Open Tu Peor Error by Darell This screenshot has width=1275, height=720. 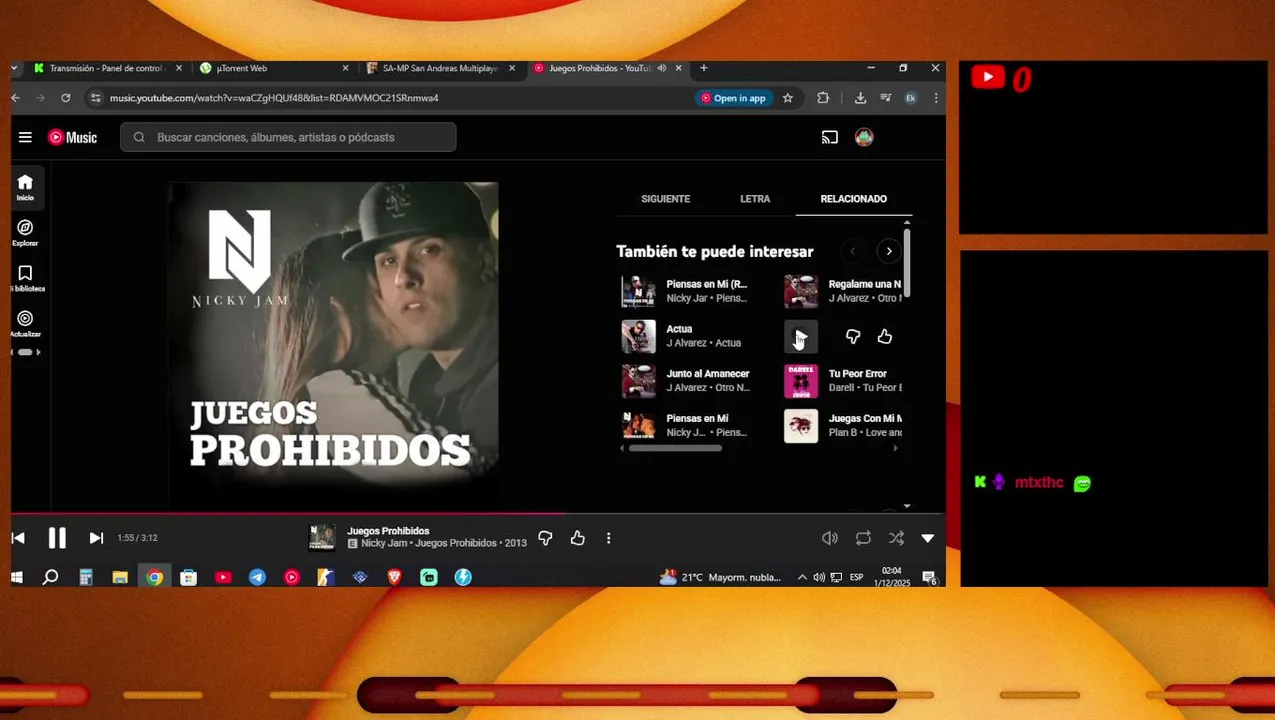pyautogui.click(x=857, y=374)
